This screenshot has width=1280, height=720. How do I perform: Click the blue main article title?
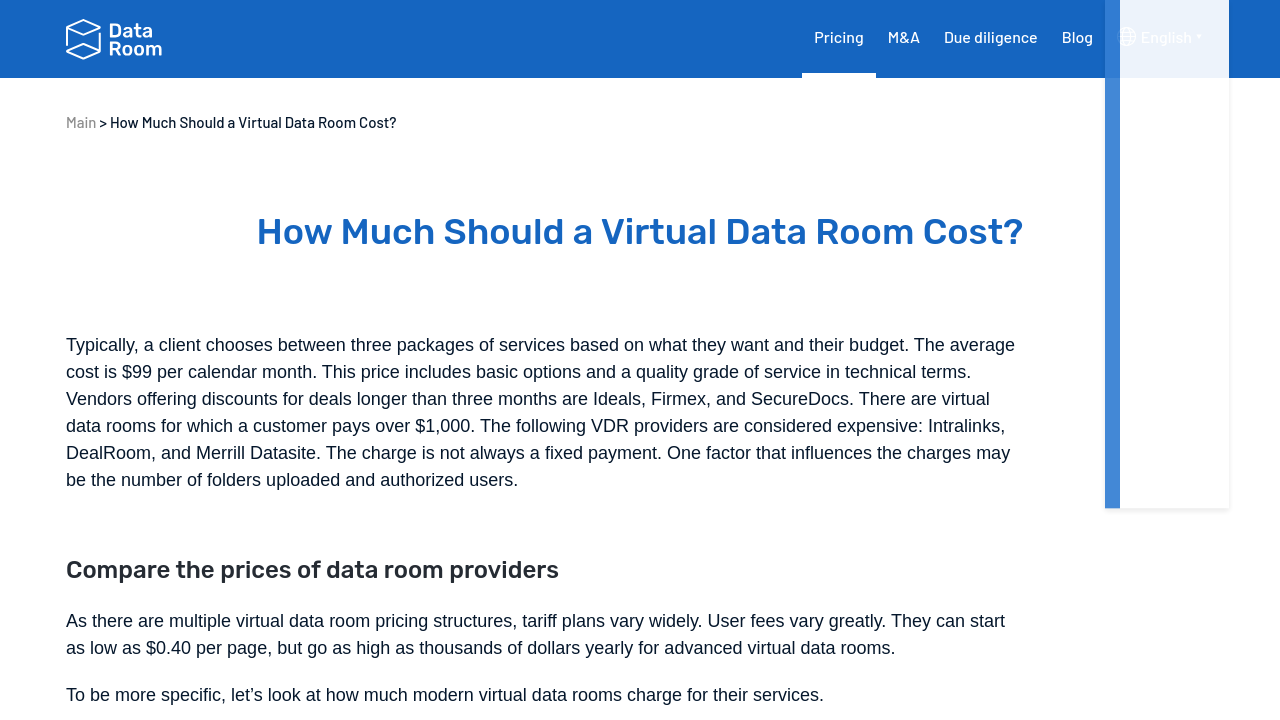[x=640, y=232]
